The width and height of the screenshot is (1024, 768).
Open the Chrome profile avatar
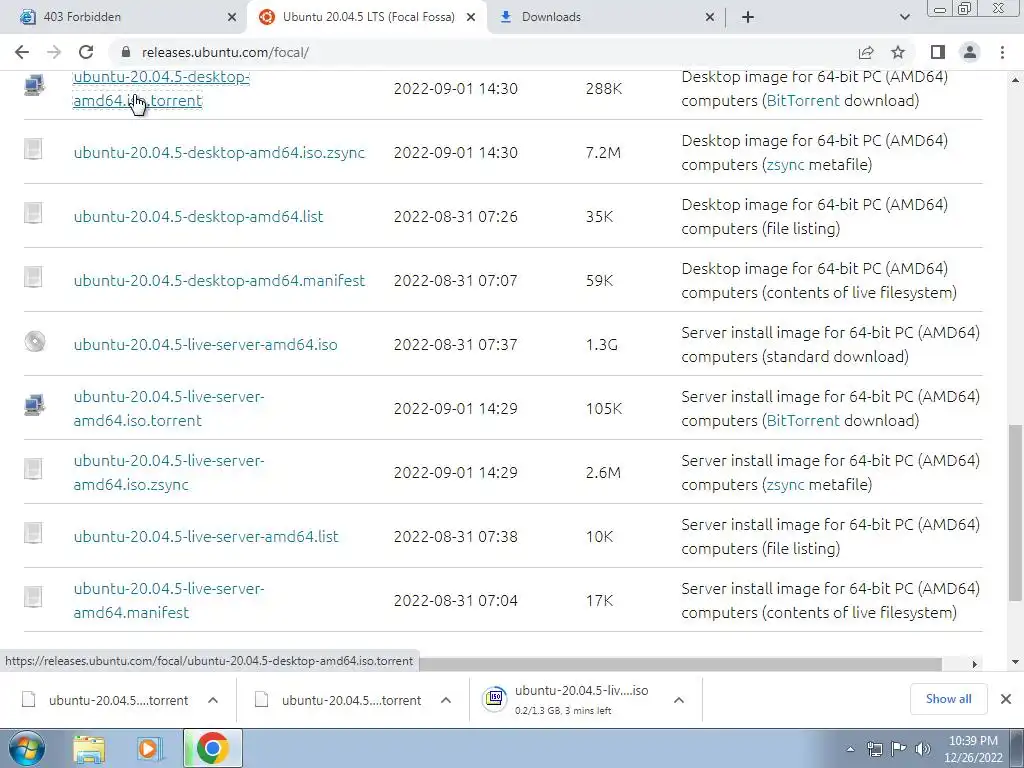pos(970,52)
